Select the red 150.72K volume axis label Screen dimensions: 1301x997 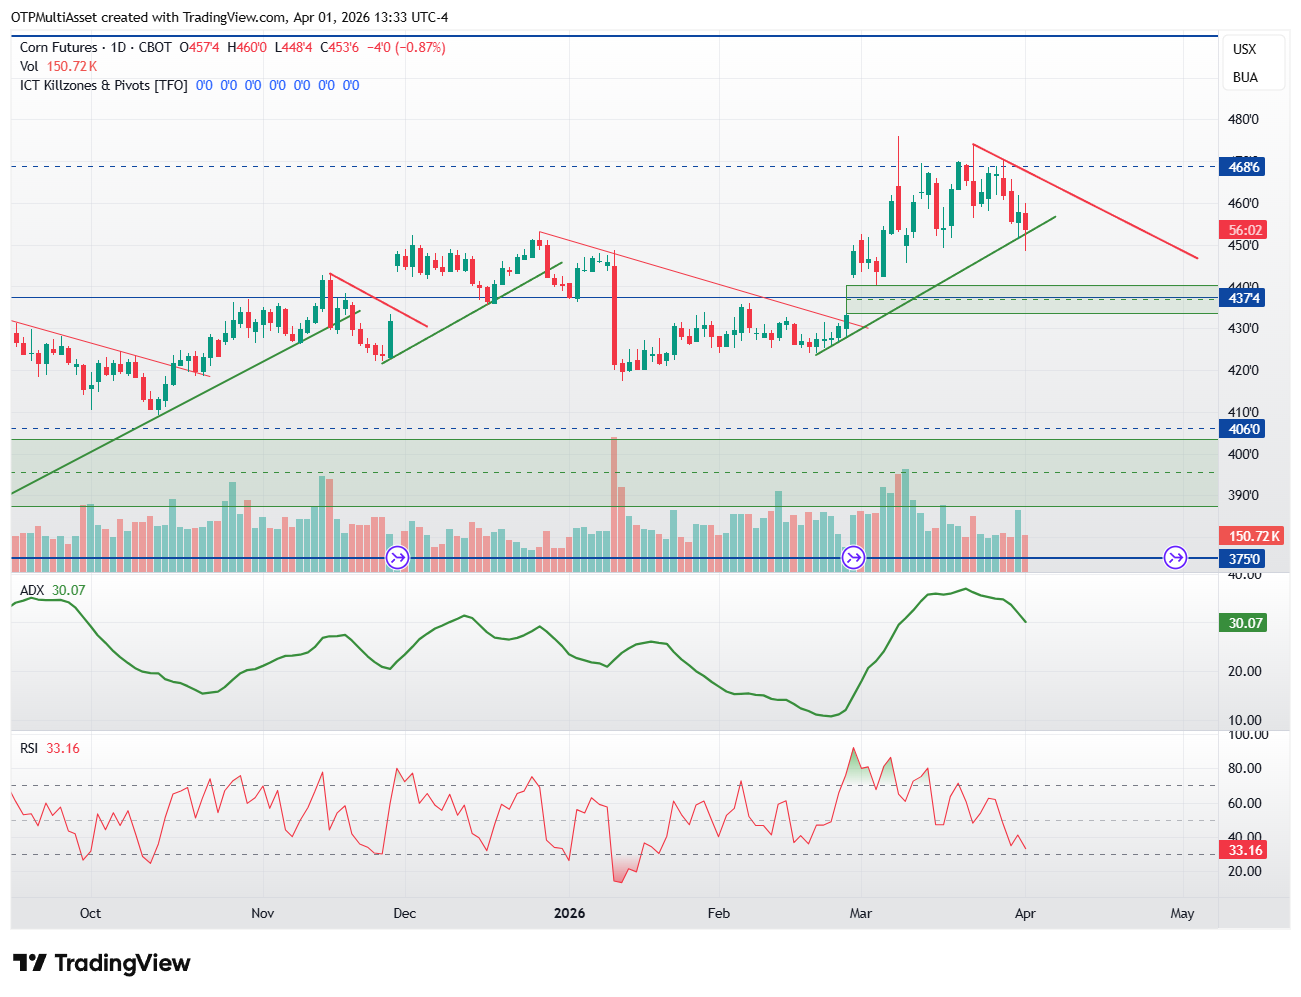click(x=1253, y=537)
